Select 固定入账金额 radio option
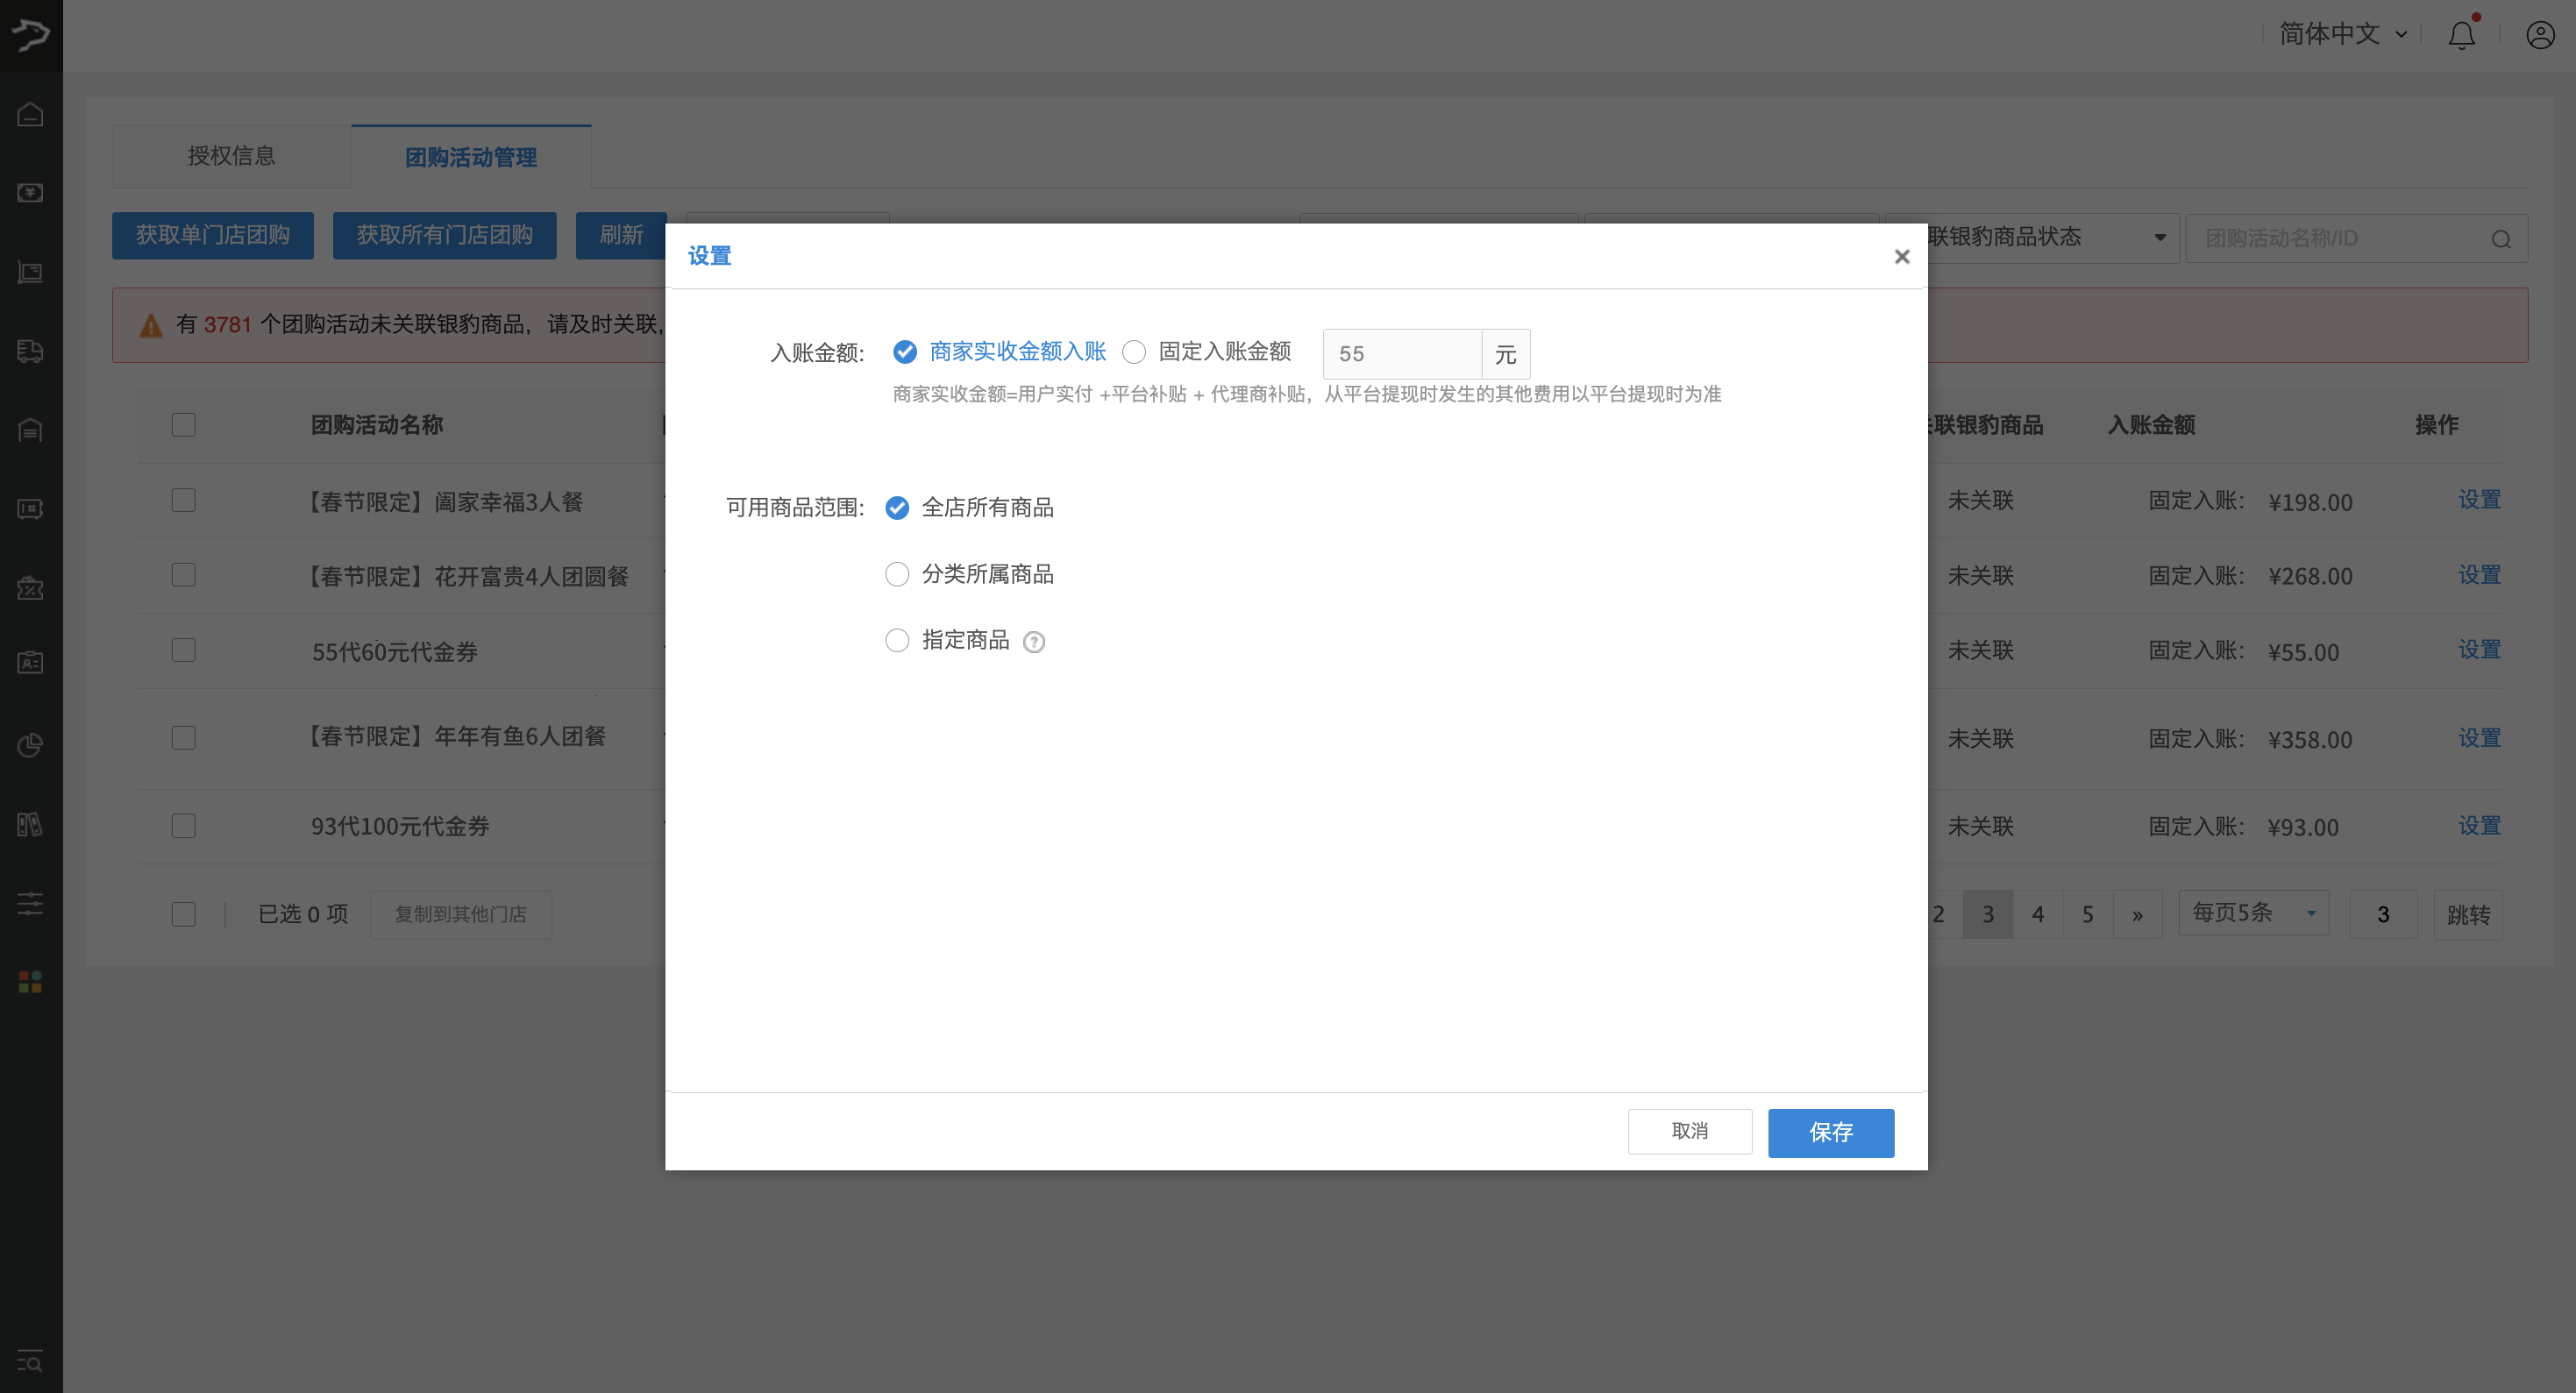 (1134, 352)
